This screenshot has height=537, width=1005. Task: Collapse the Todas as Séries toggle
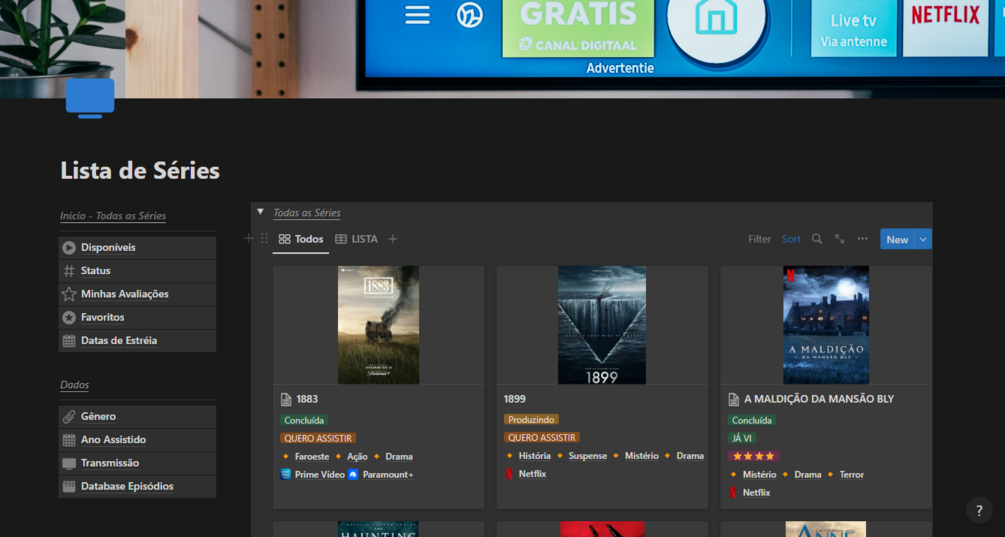pos(260,211)
